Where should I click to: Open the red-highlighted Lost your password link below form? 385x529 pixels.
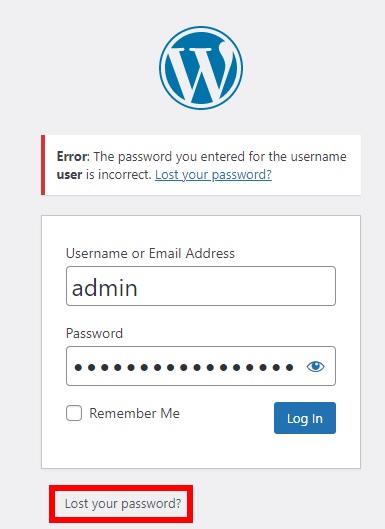(123, 504)
